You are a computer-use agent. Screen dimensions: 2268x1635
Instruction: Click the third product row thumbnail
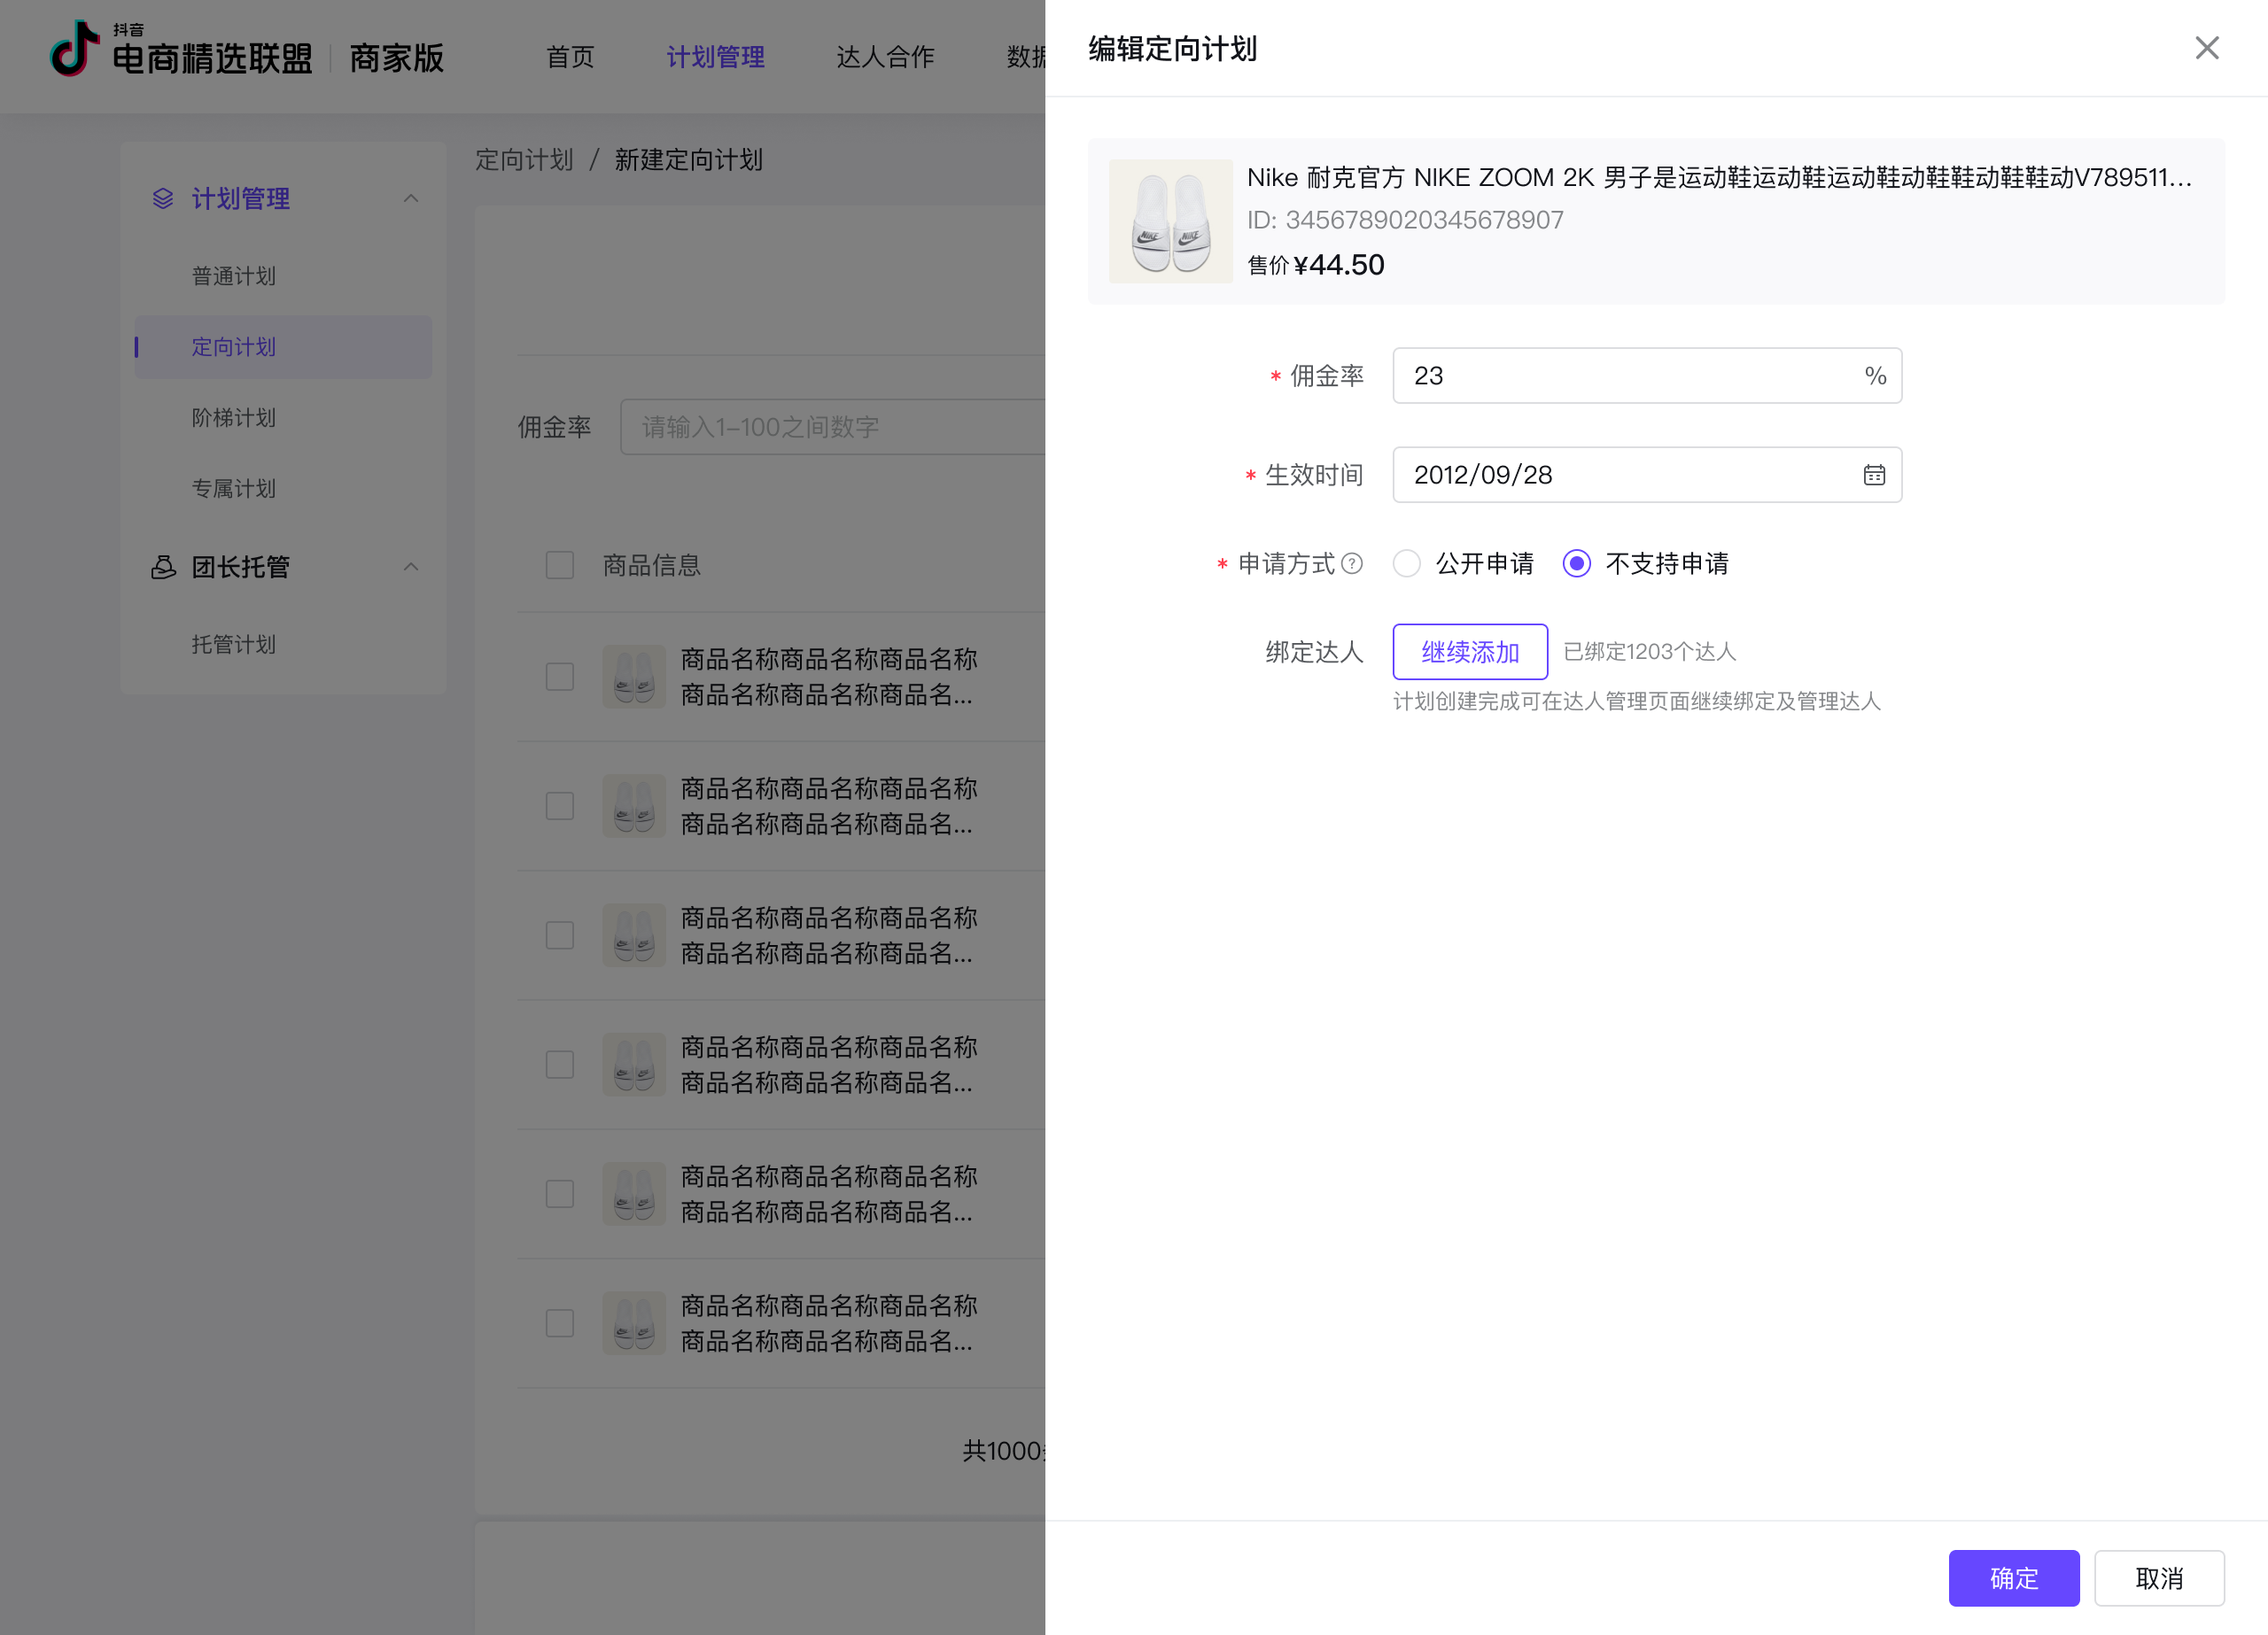[x=634, y=935]
